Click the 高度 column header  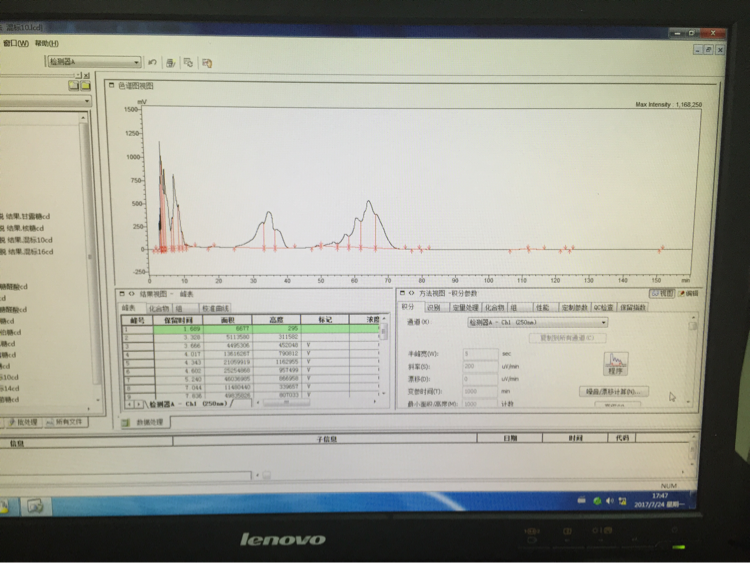click(x=276, y=320)
